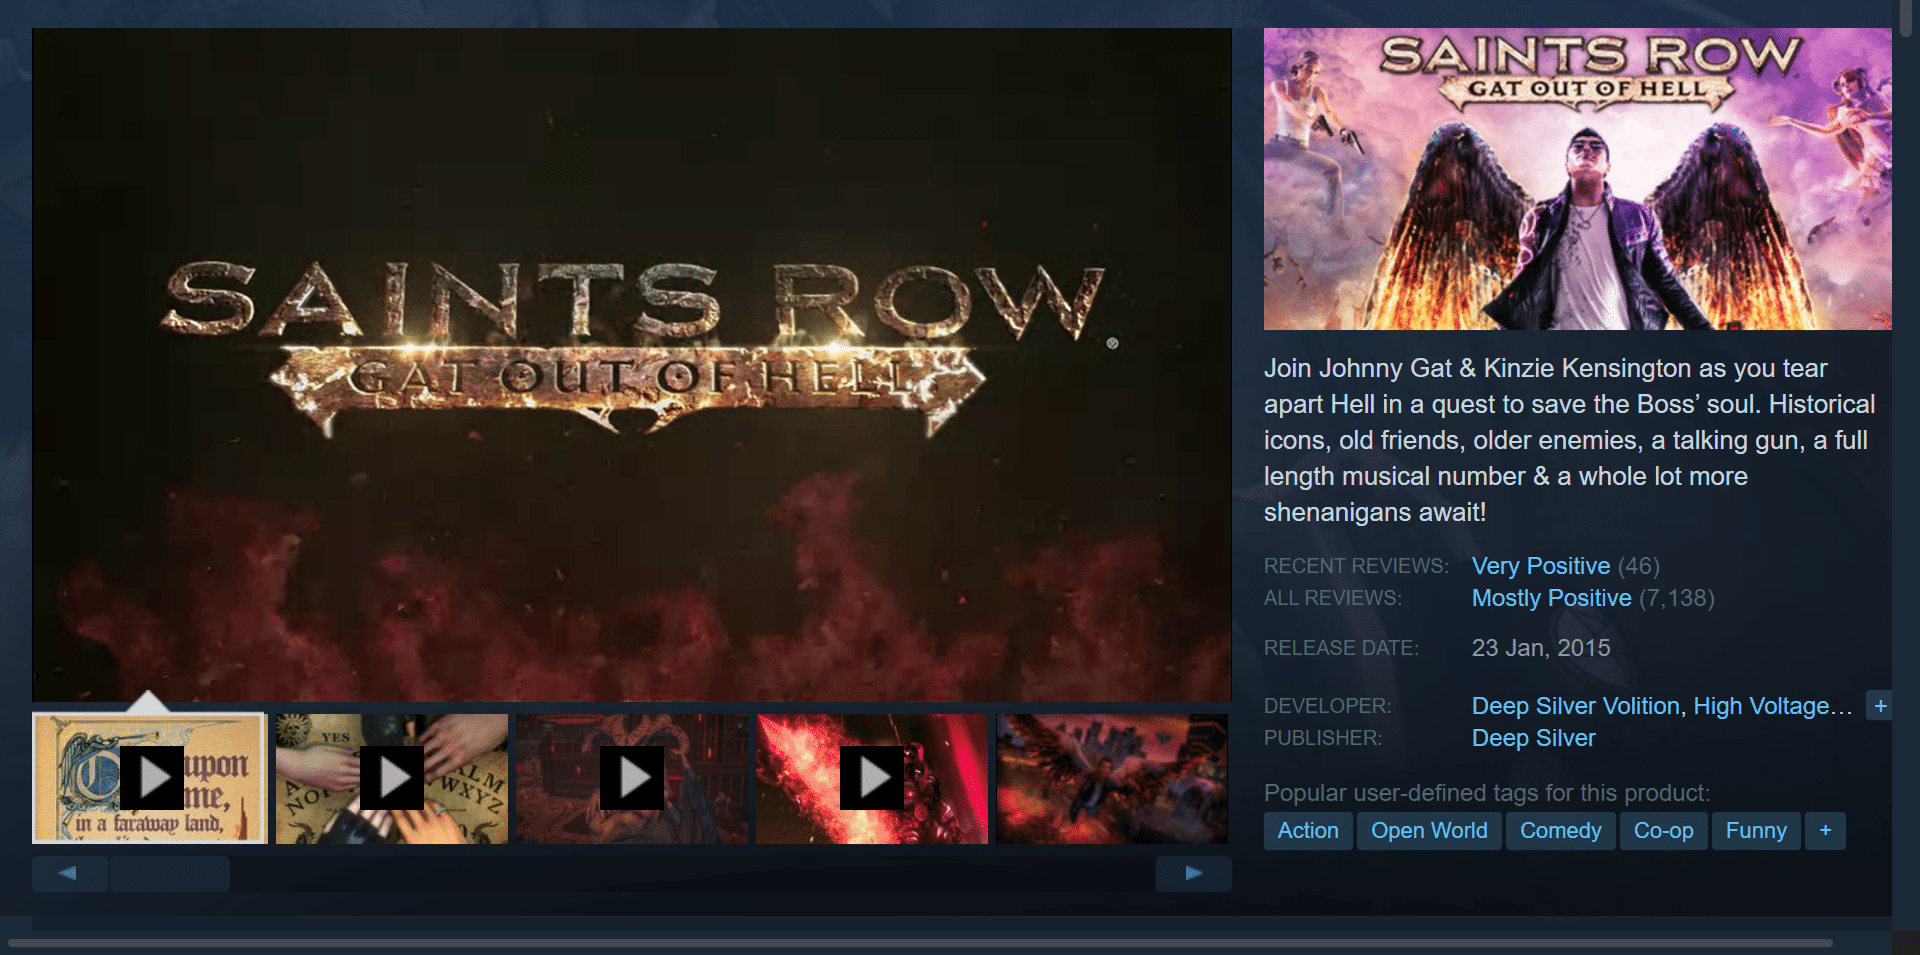Click the thumbnail strip scroll handle

(x=170, y=873)
